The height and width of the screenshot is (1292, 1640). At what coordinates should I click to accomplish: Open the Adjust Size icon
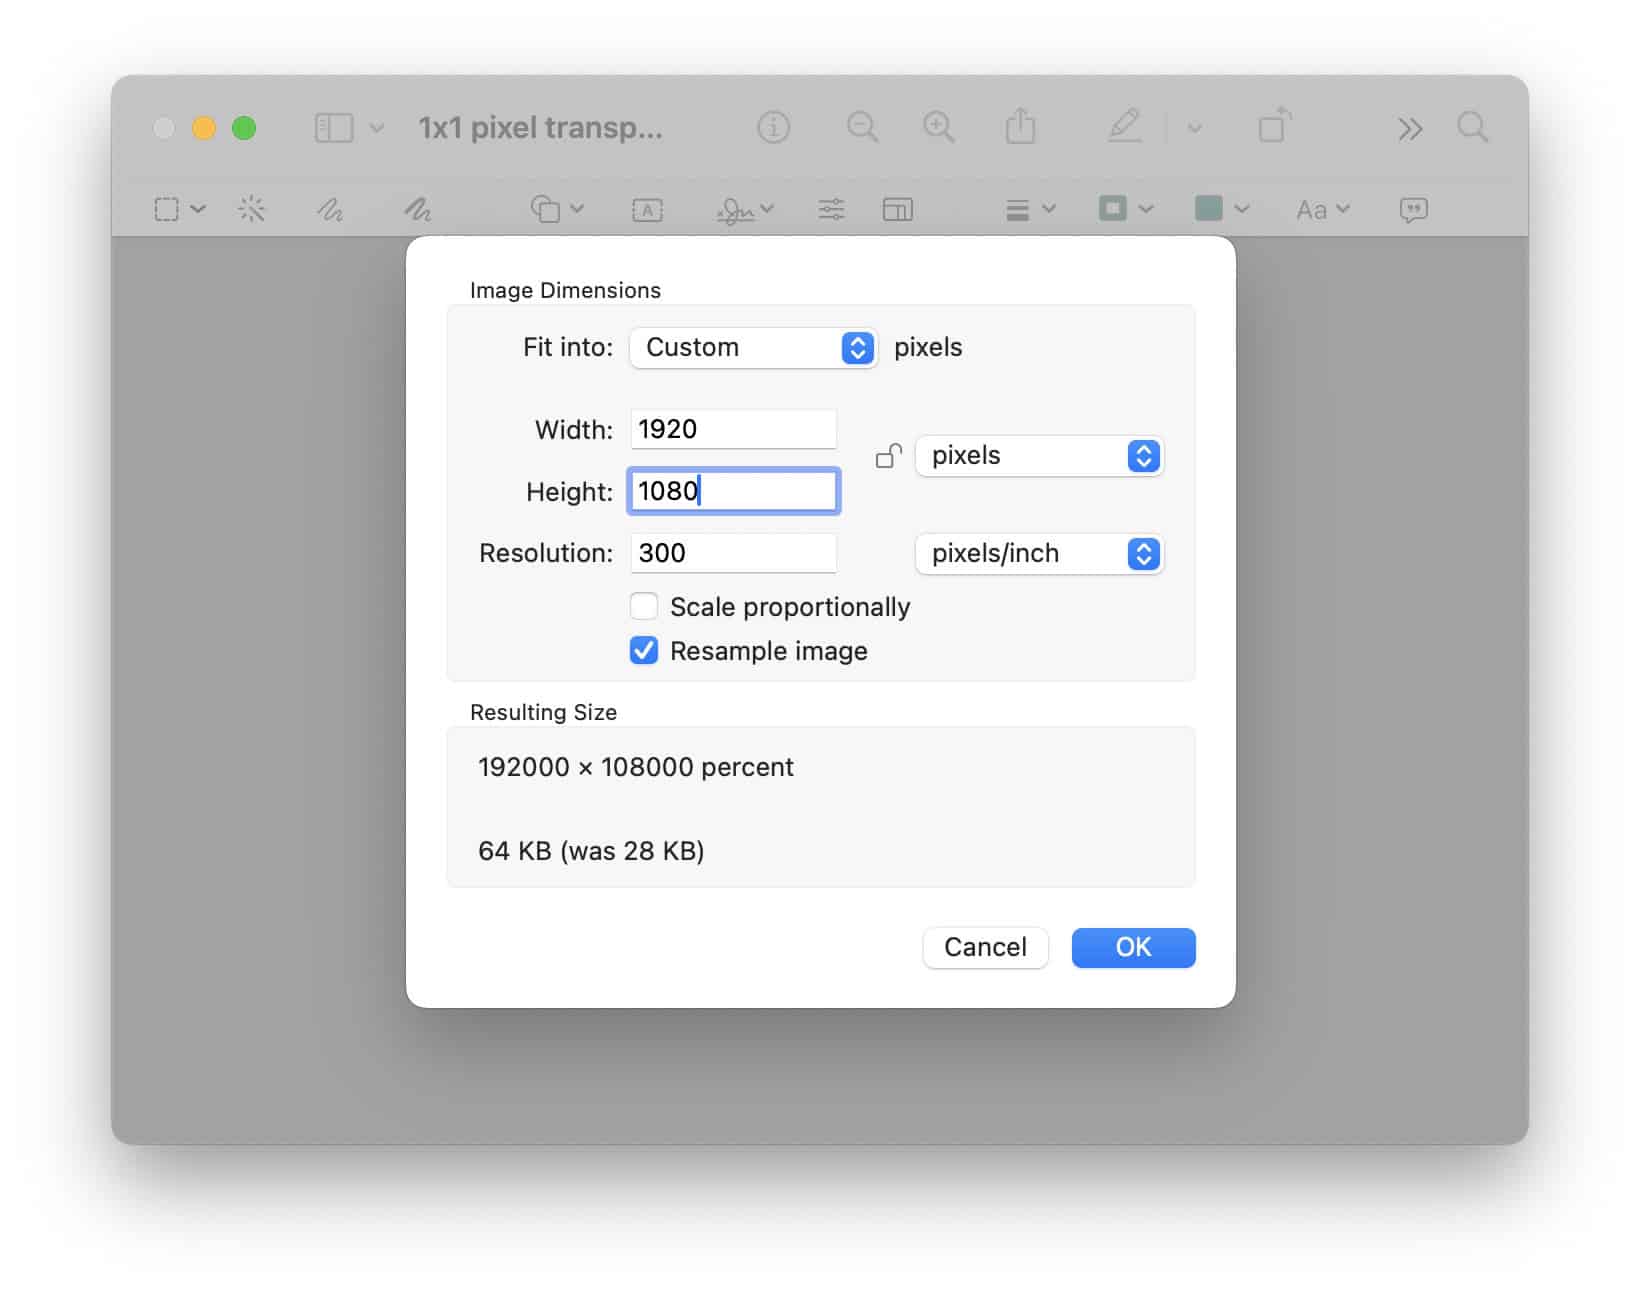898,209
